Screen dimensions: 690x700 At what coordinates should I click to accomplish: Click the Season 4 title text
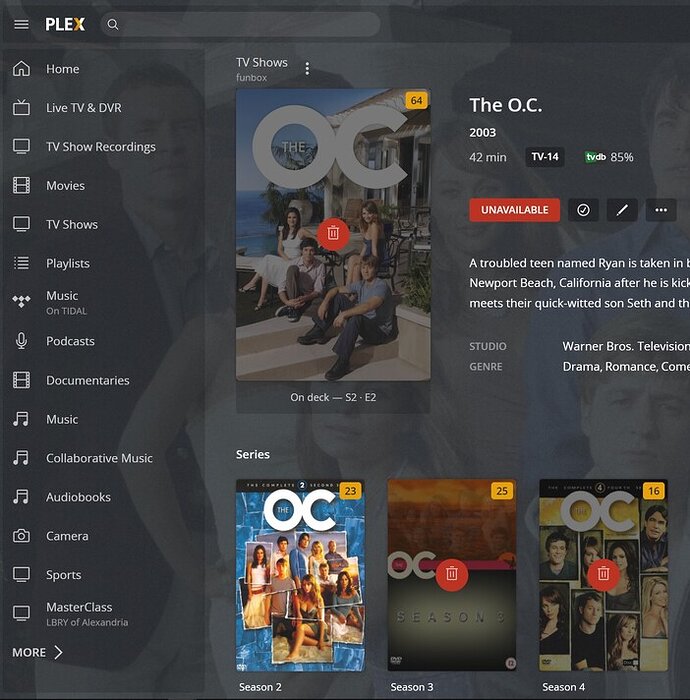point(564,687)
